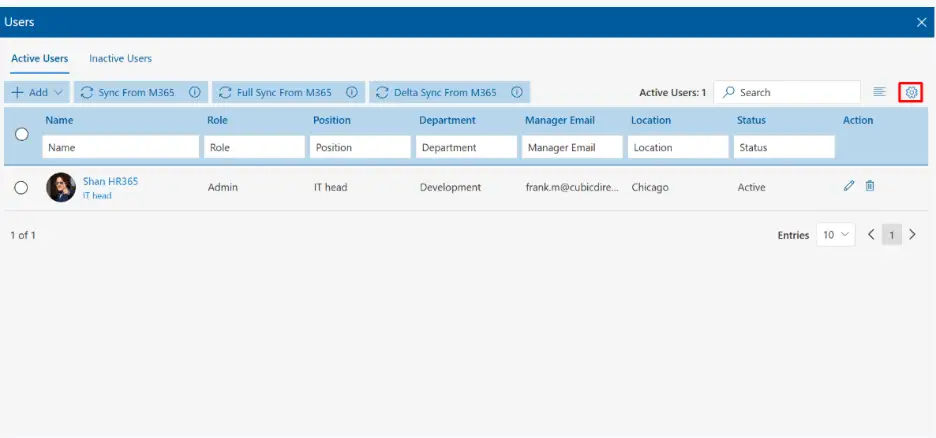Click the Department filter field

point(466,147)
